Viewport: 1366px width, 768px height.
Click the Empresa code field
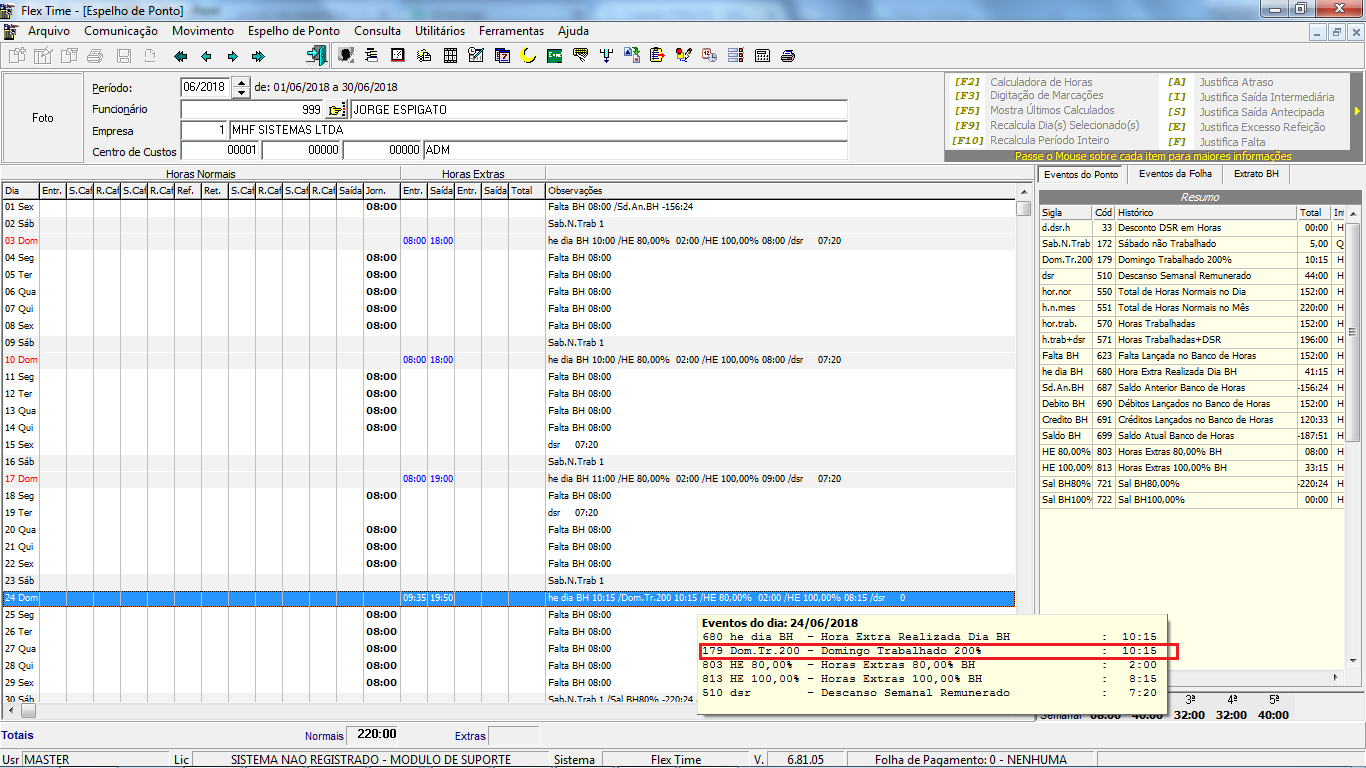205,131
